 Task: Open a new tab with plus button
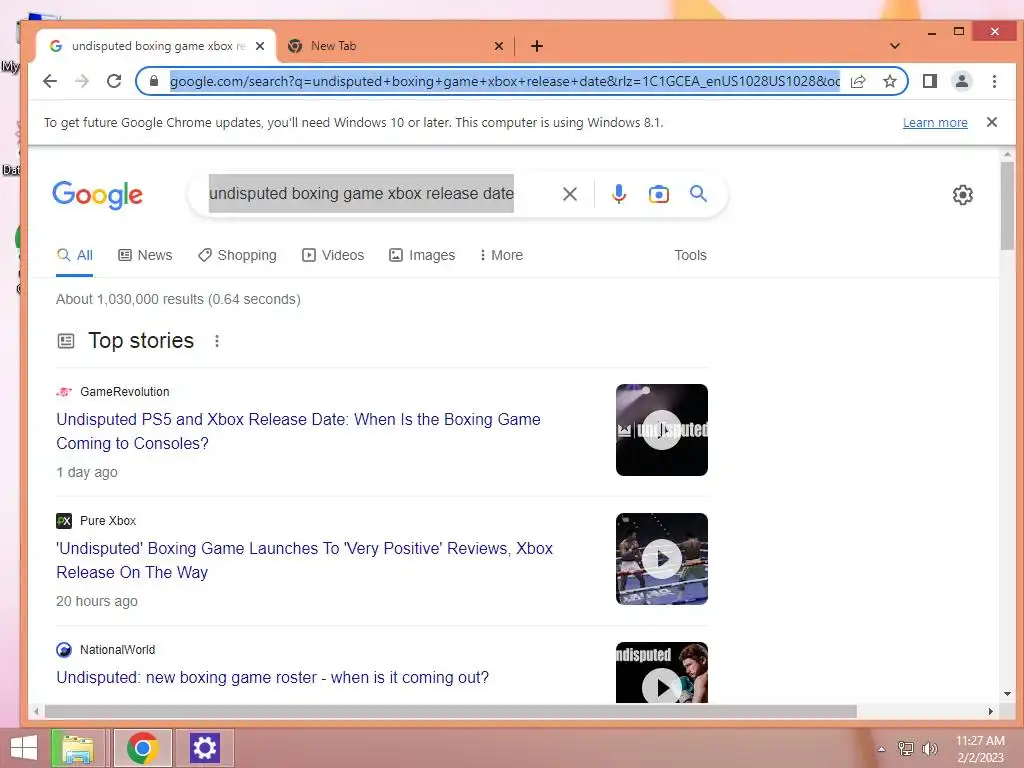(536, 46)
